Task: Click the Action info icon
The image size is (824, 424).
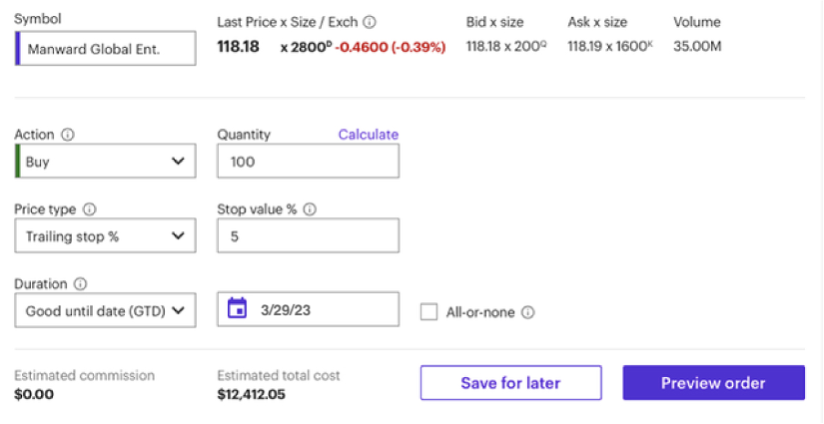Action: 68,134
